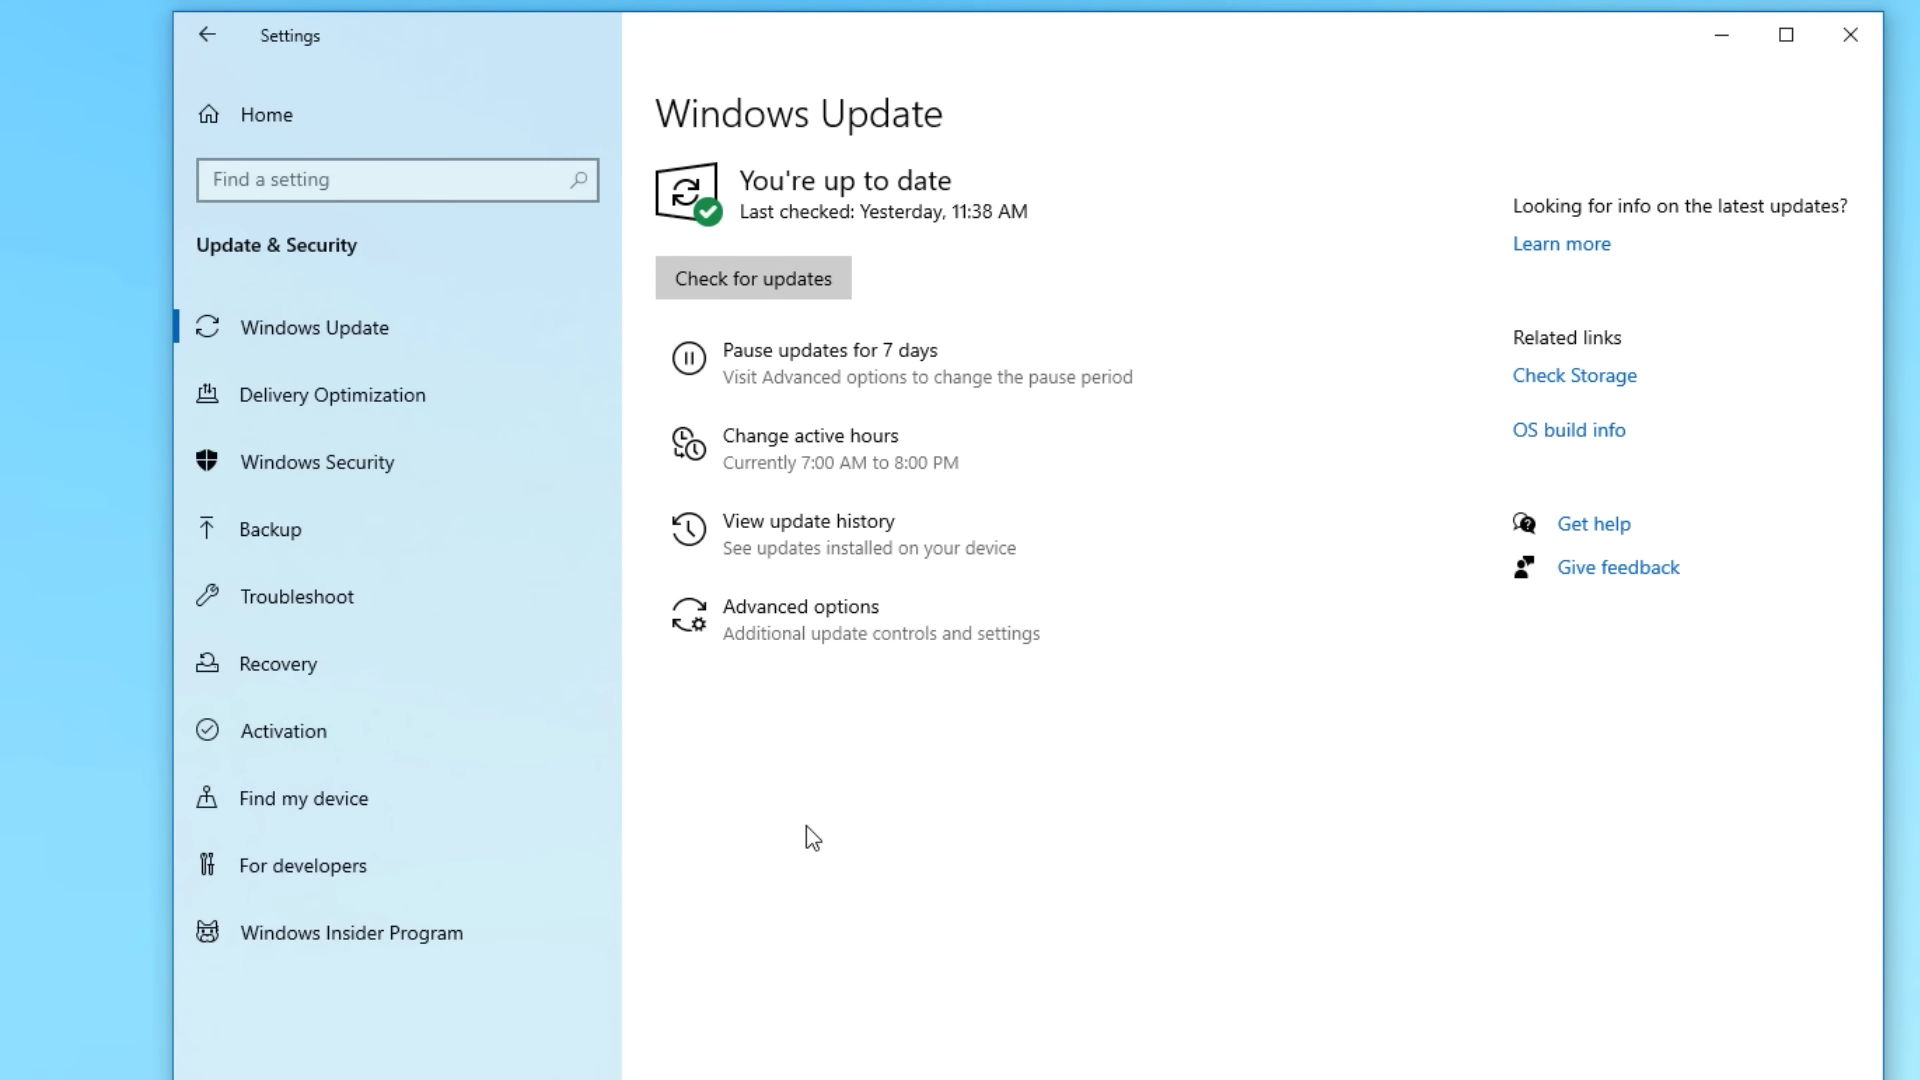
Task: Open Change active hours
Action: pos(810,436)
